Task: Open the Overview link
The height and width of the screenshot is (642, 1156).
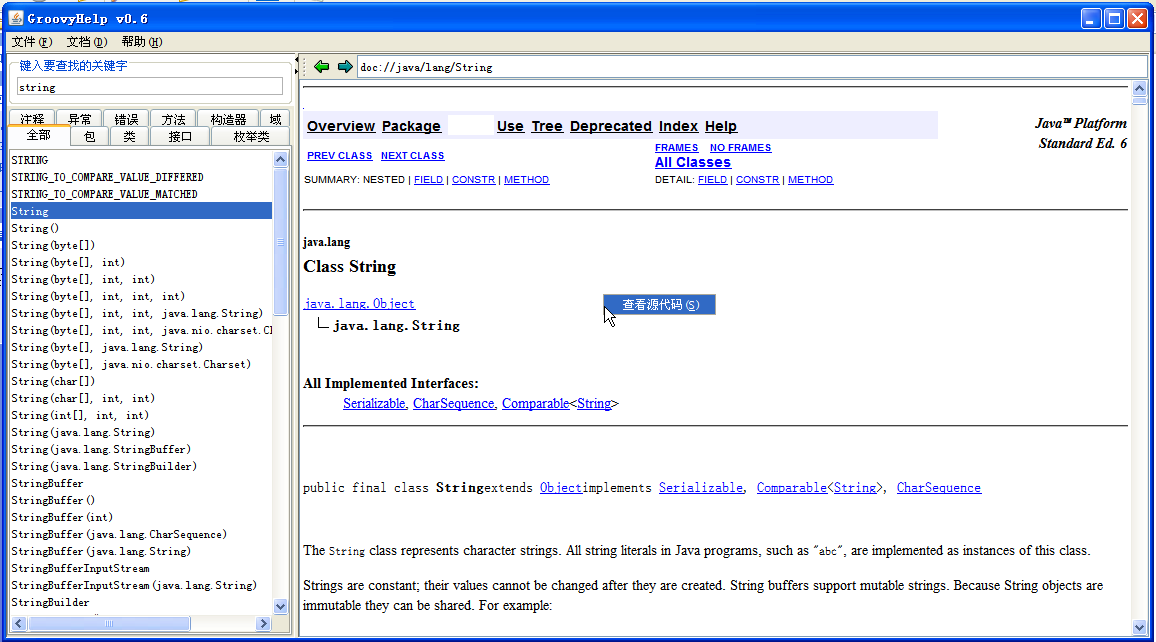Action: [341, 126]
